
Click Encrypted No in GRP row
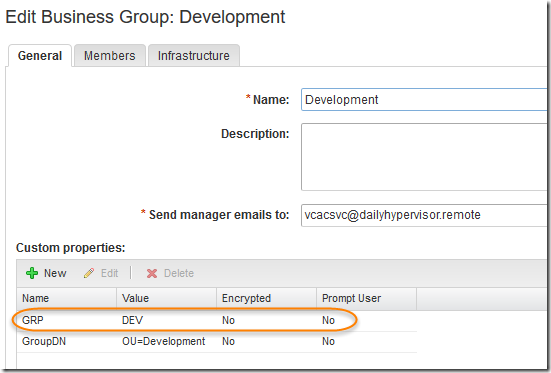(228, 320)
